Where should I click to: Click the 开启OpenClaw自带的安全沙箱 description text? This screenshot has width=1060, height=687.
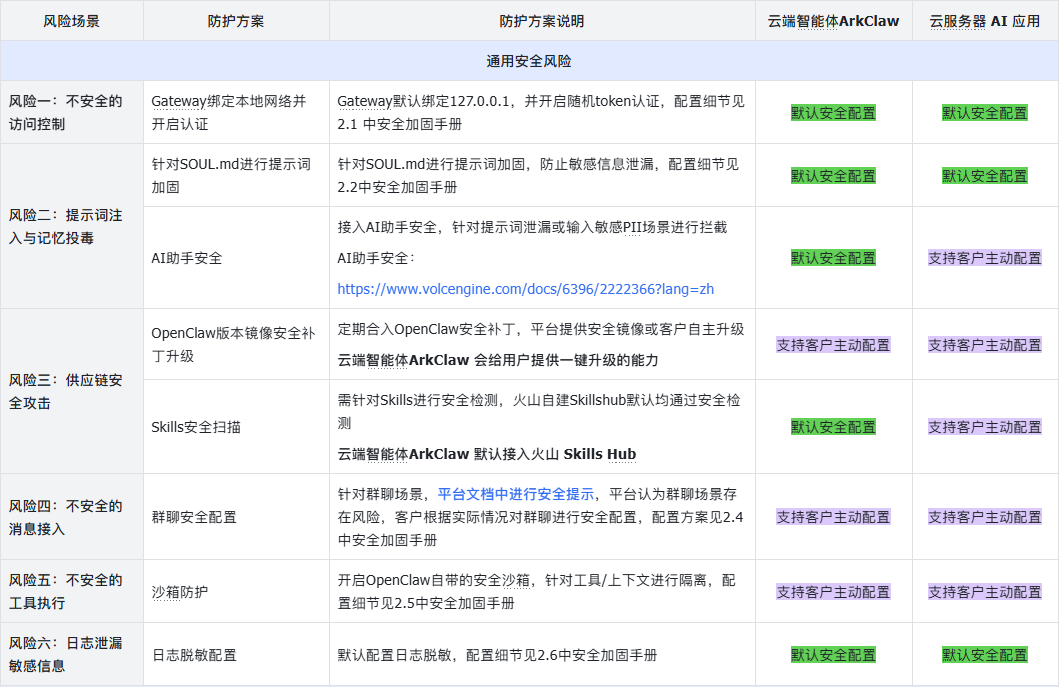(x=537, y=592)
